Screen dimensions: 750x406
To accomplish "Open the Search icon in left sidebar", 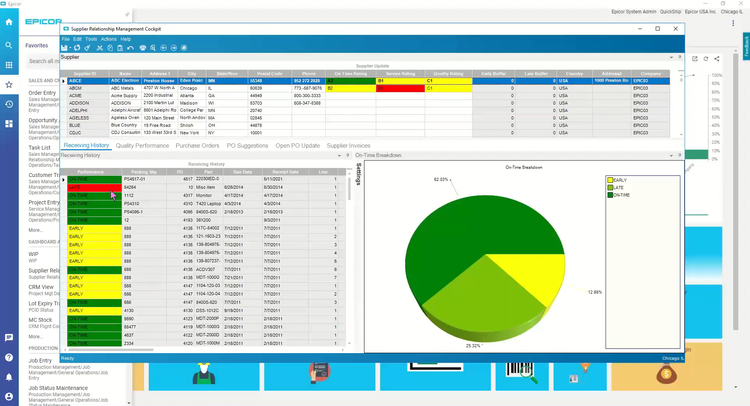I will [9, 45].
